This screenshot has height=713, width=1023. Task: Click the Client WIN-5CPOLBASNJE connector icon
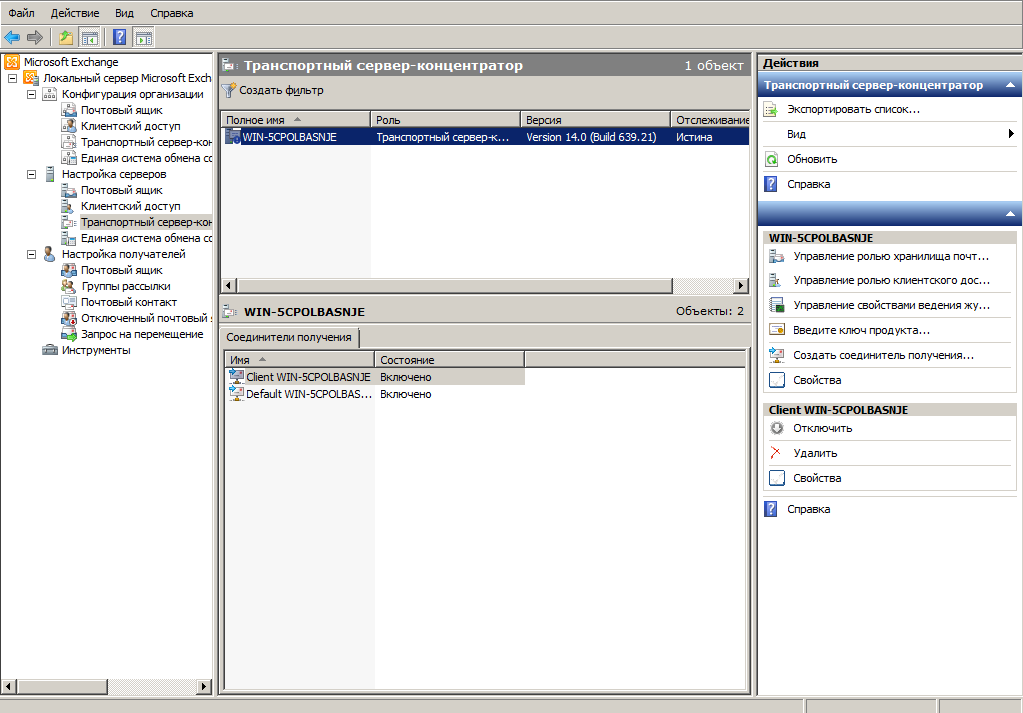(236, 376)
